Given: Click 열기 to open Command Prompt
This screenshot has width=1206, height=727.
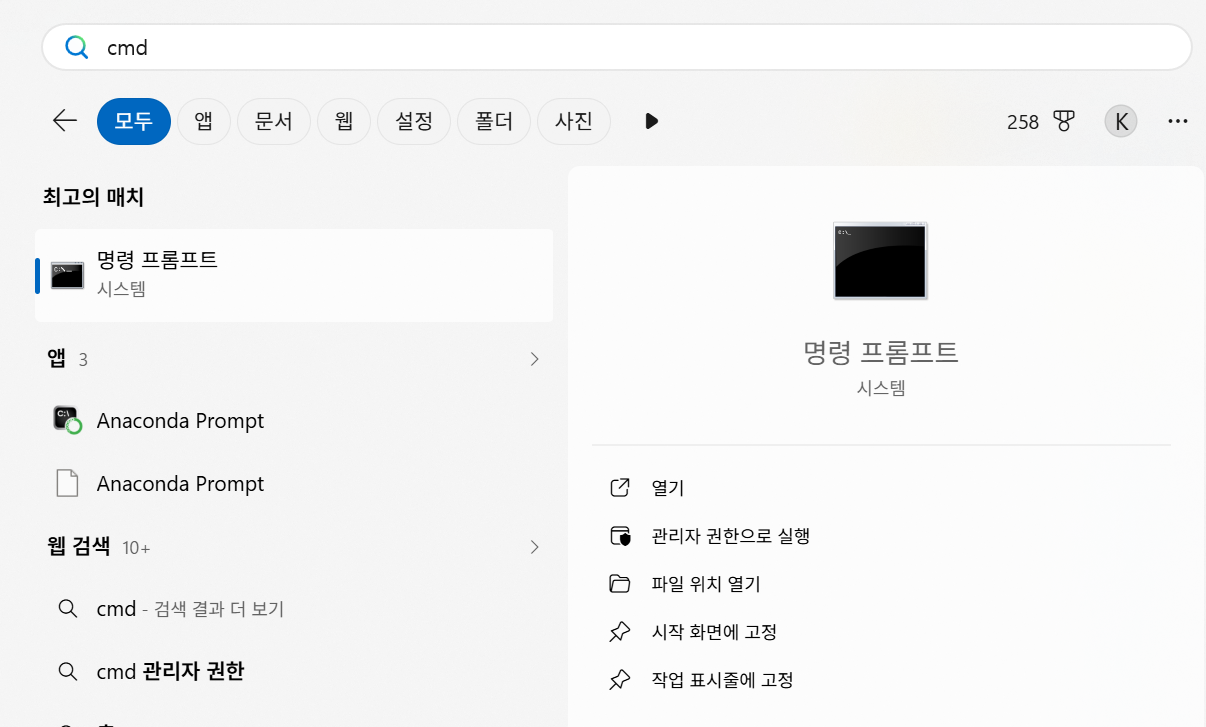Looking at the screenshot, I should (668, 488).
